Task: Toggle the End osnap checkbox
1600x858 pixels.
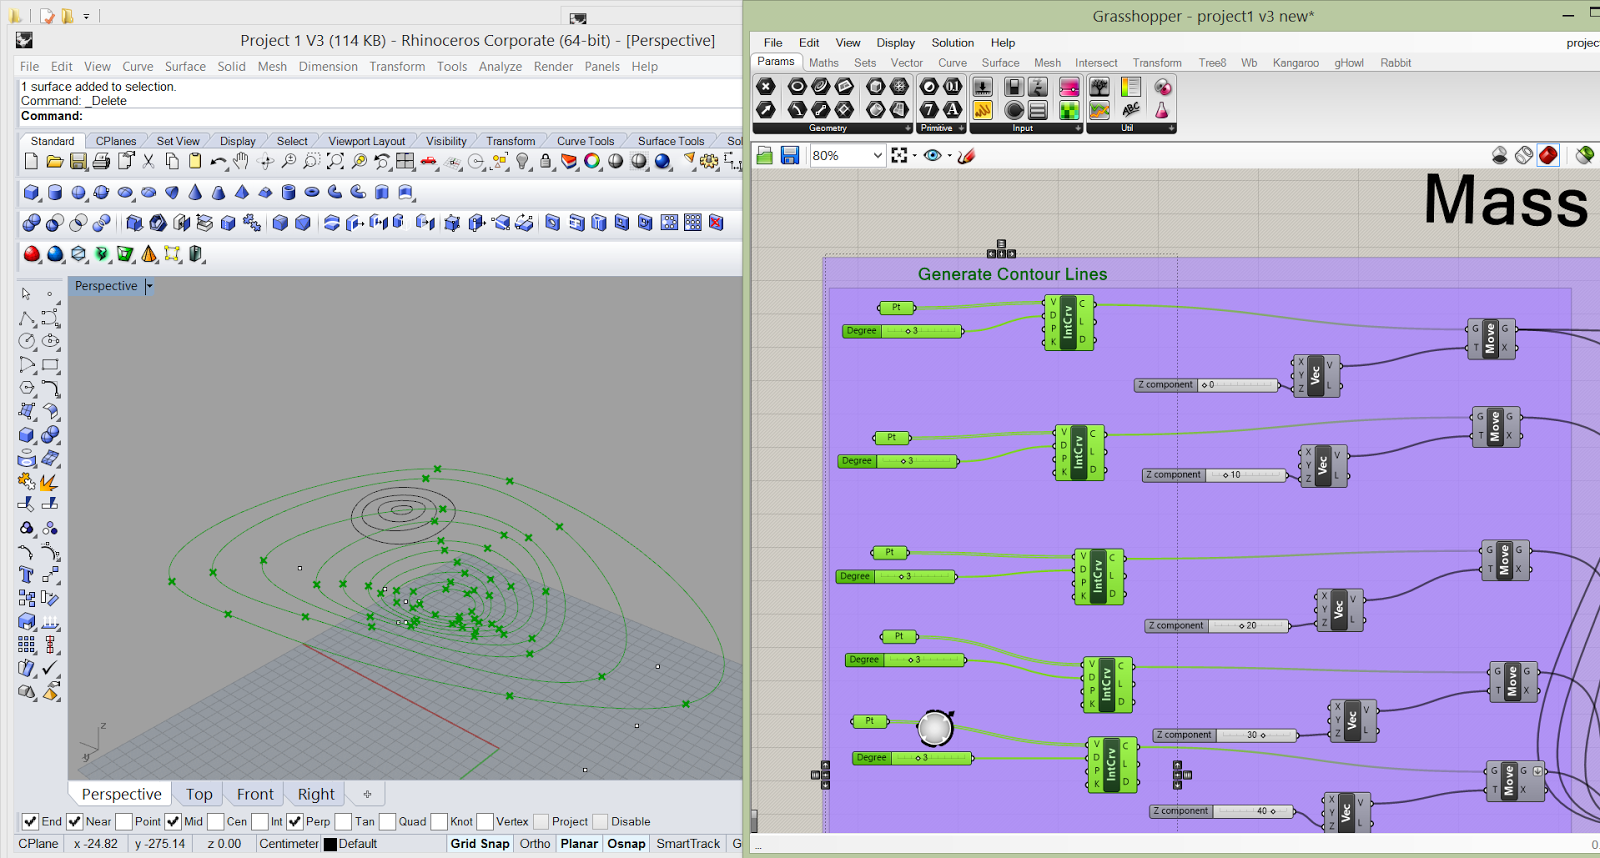Action: pos(31,822)
